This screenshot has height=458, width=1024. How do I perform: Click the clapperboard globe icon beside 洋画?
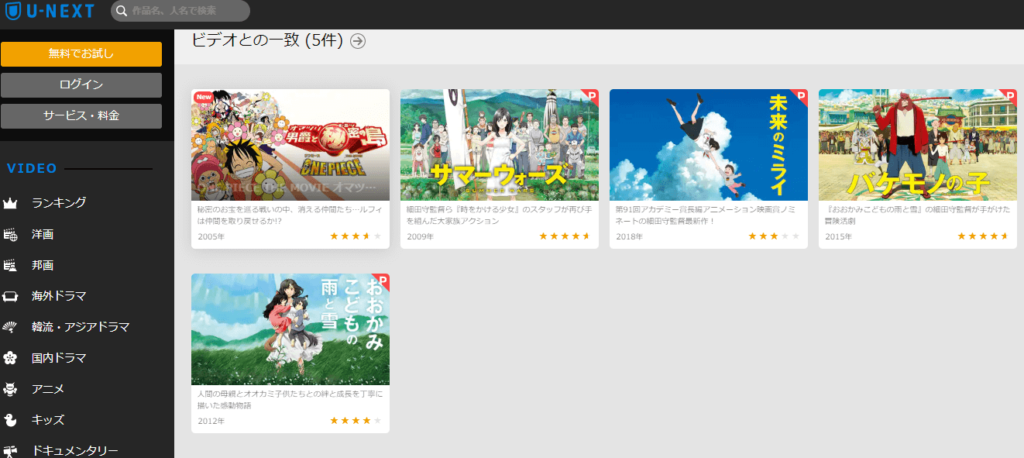pyautogui.click(x=10, y=235)
